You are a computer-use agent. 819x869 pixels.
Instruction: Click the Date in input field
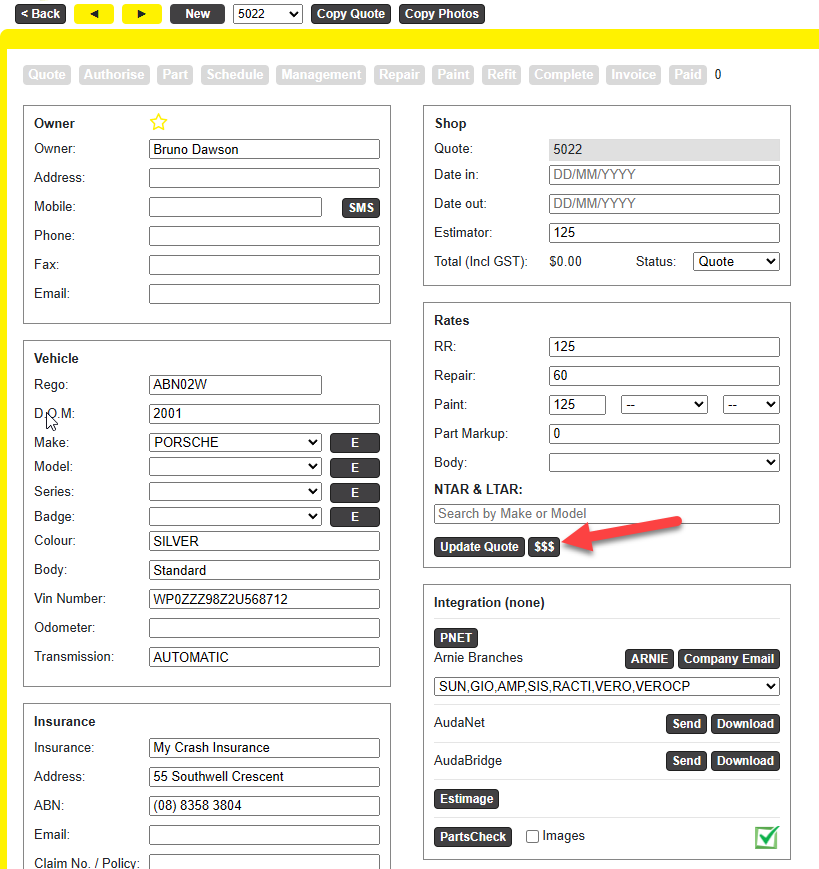click(x=664, y=175)
